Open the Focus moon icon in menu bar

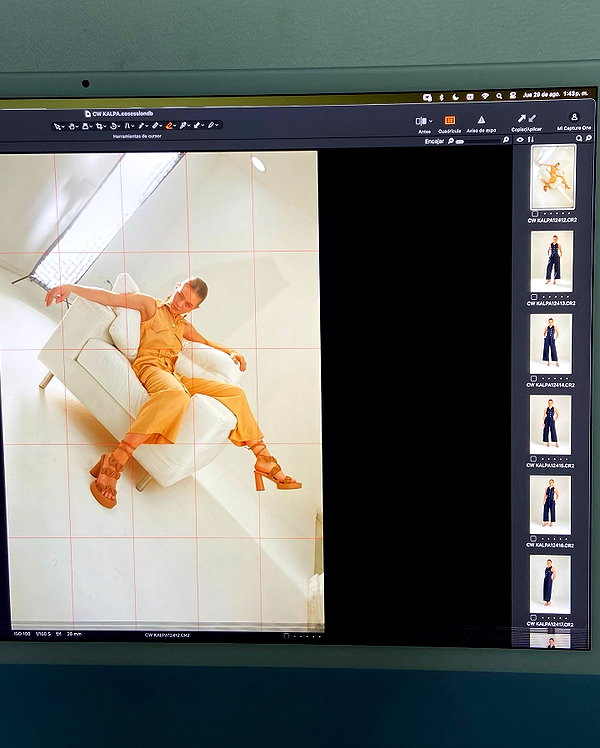coord(455,97)
